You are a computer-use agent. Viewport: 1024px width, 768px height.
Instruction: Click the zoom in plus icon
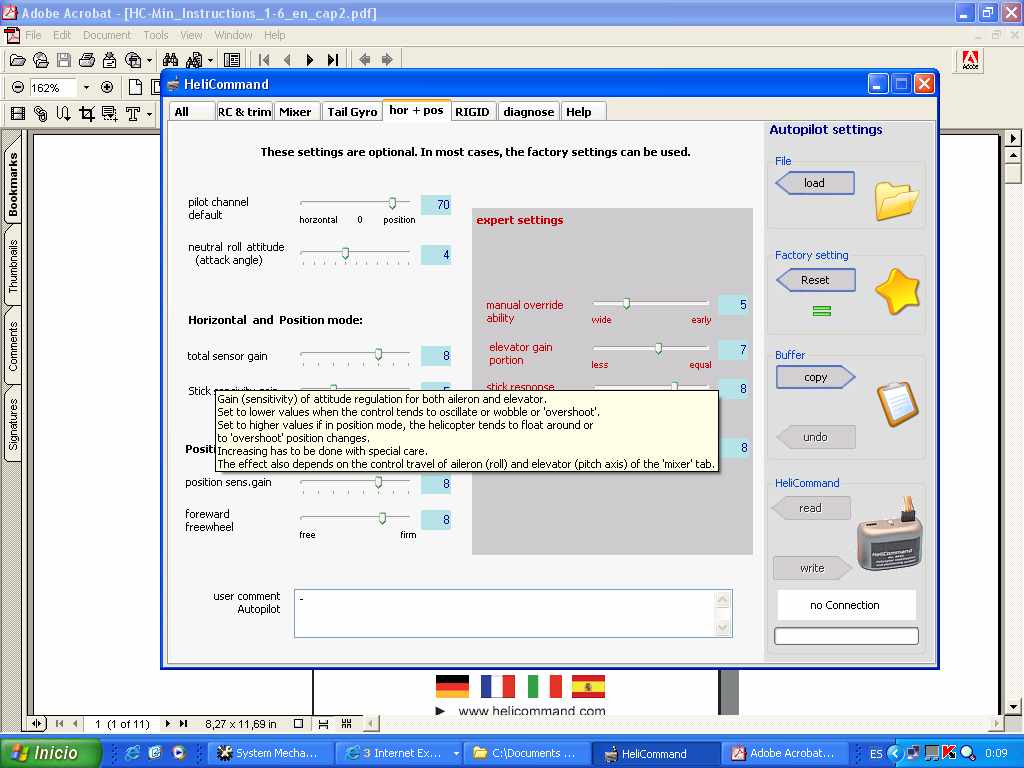107,87
